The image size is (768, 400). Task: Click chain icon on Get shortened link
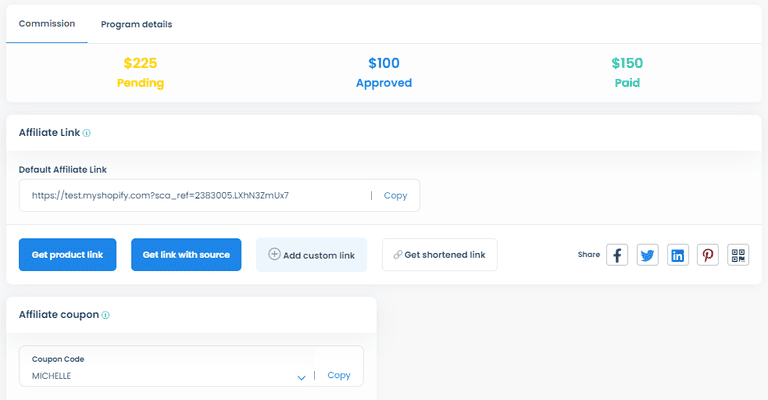[x=397, y=255]
